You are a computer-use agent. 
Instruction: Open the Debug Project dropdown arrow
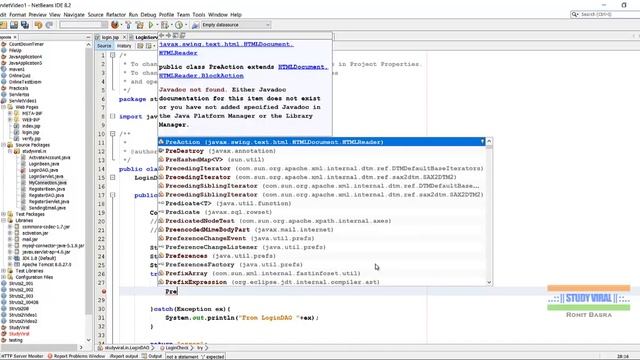[171, 25]
